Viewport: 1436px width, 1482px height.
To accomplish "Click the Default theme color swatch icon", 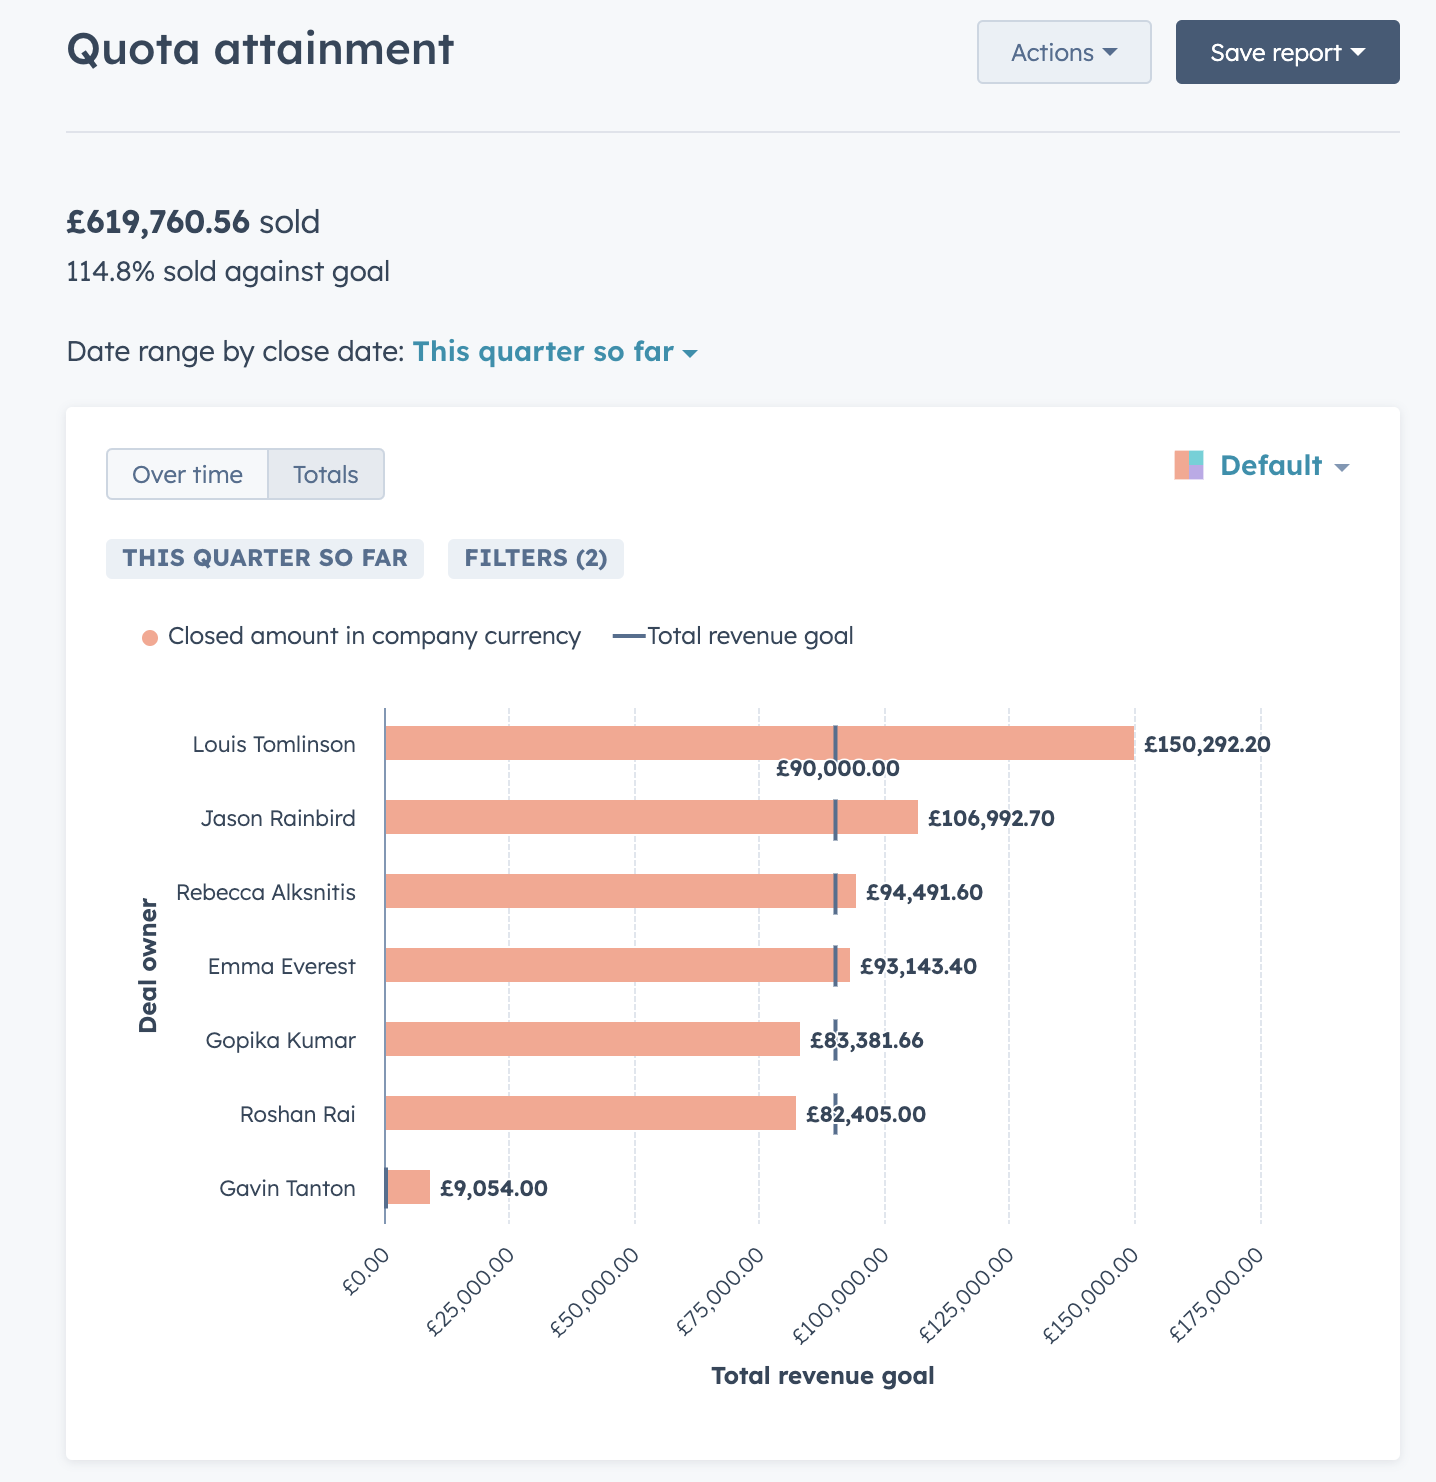I will [x=1189, y=464].
